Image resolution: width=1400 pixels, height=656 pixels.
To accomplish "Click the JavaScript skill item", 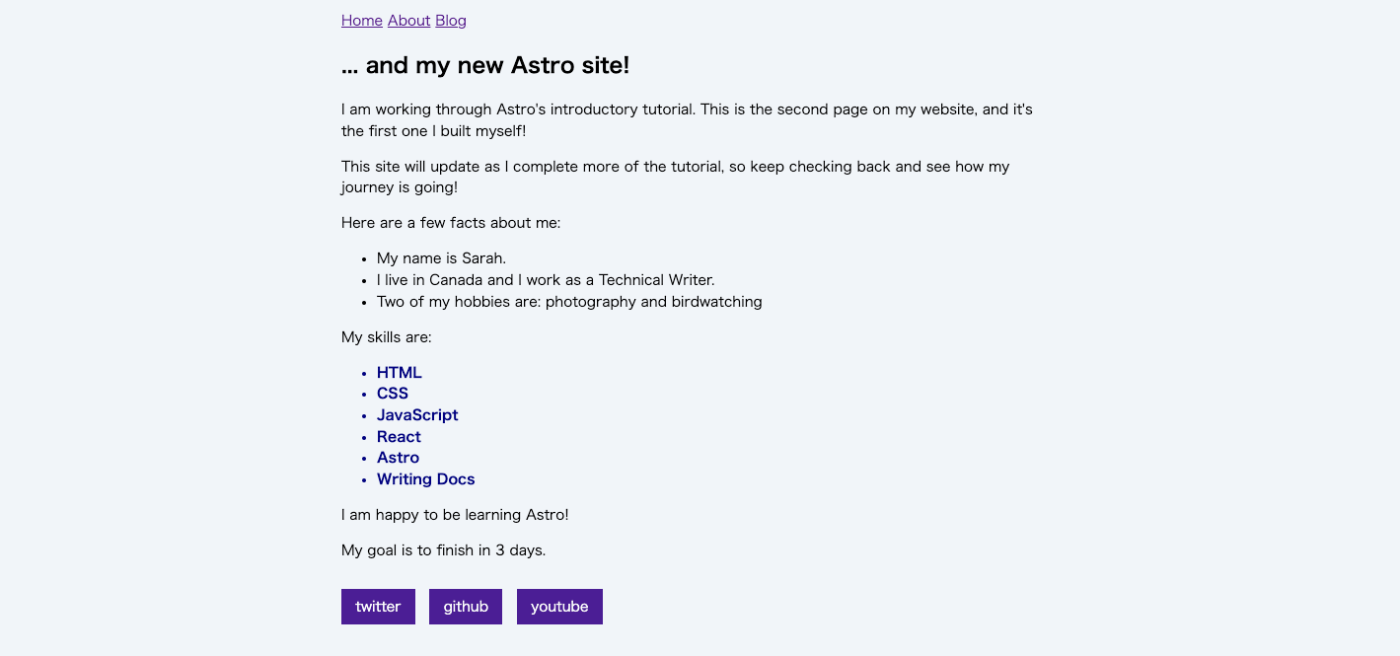I will [x=417, y=415].
